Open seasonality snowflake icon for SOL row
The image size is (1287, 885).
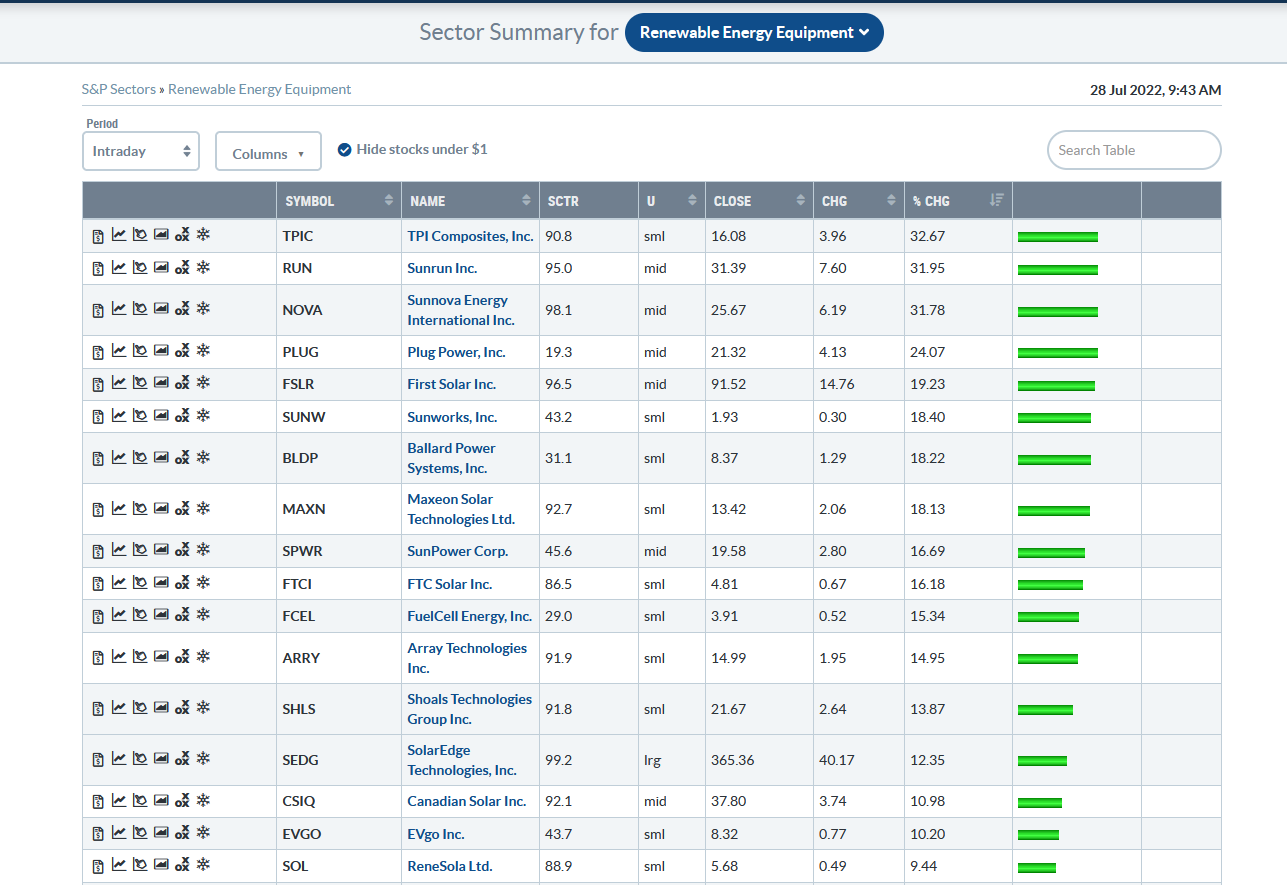point(203,865)
